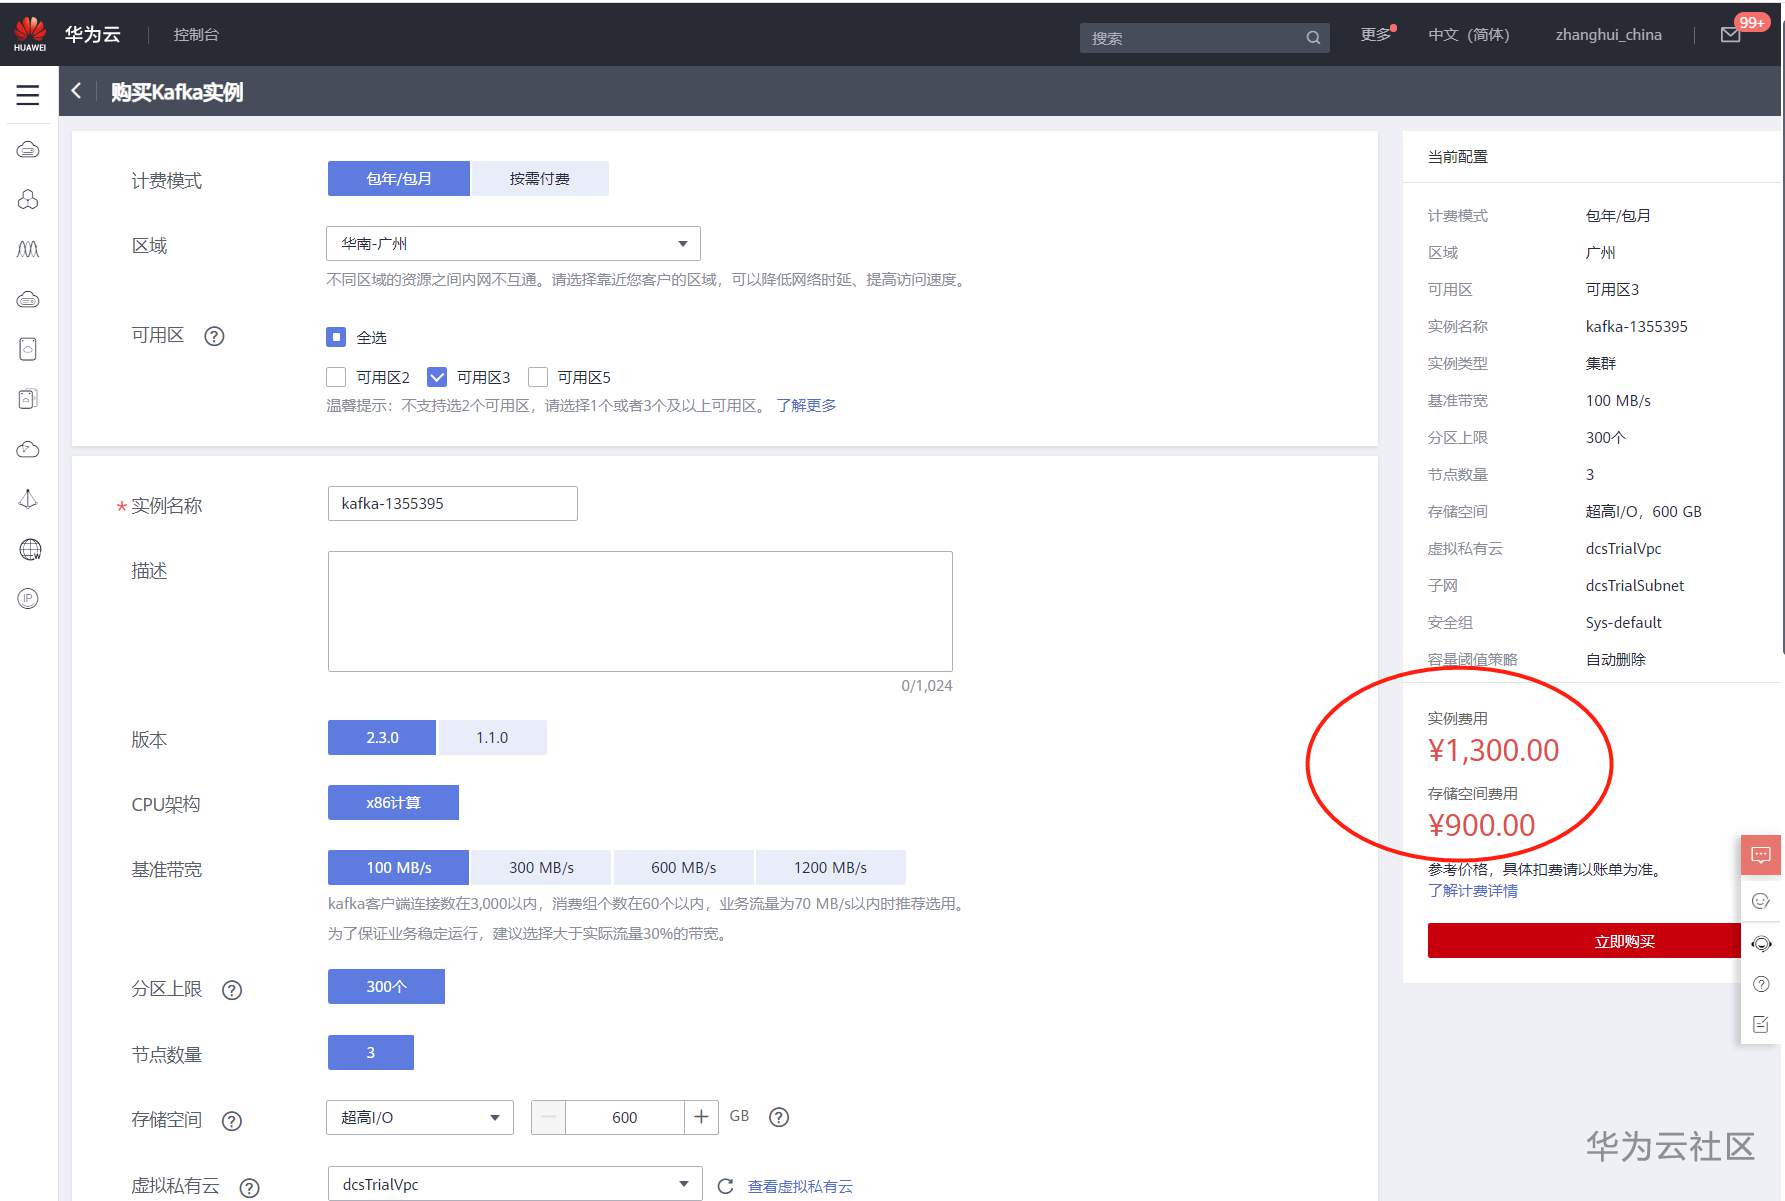
Task: Click the Huawei Cloud logo
Action: coord(30,34)
